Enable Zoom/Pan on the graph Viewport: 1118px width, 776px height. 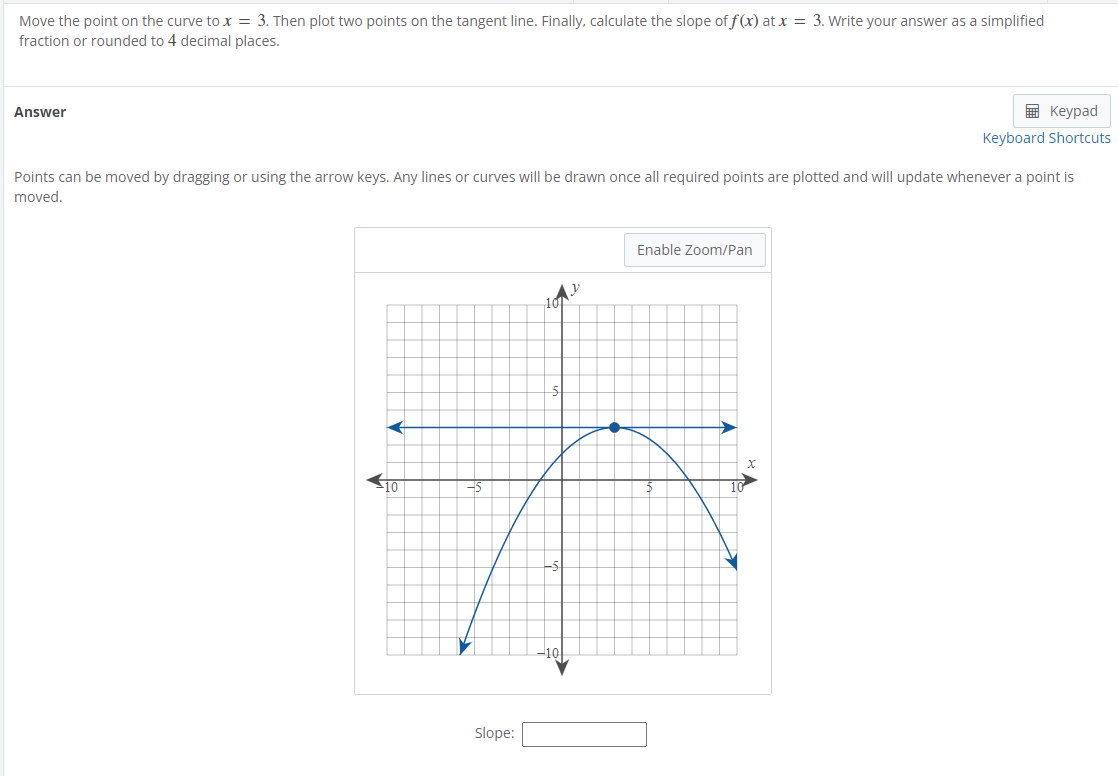694,249
